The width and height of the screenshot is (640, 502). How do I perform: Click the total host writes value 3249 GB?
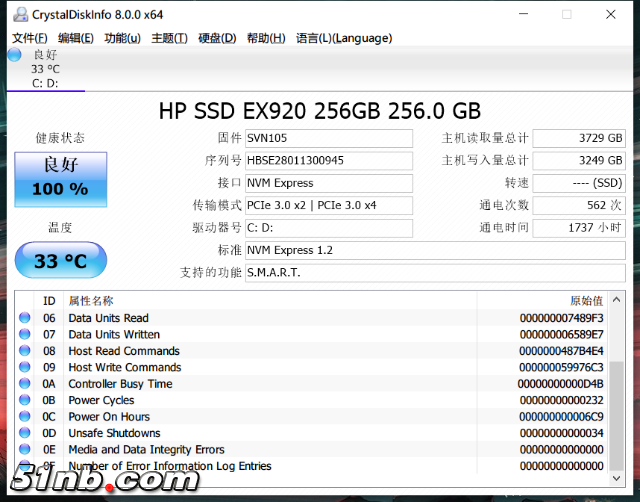point(579,161)
